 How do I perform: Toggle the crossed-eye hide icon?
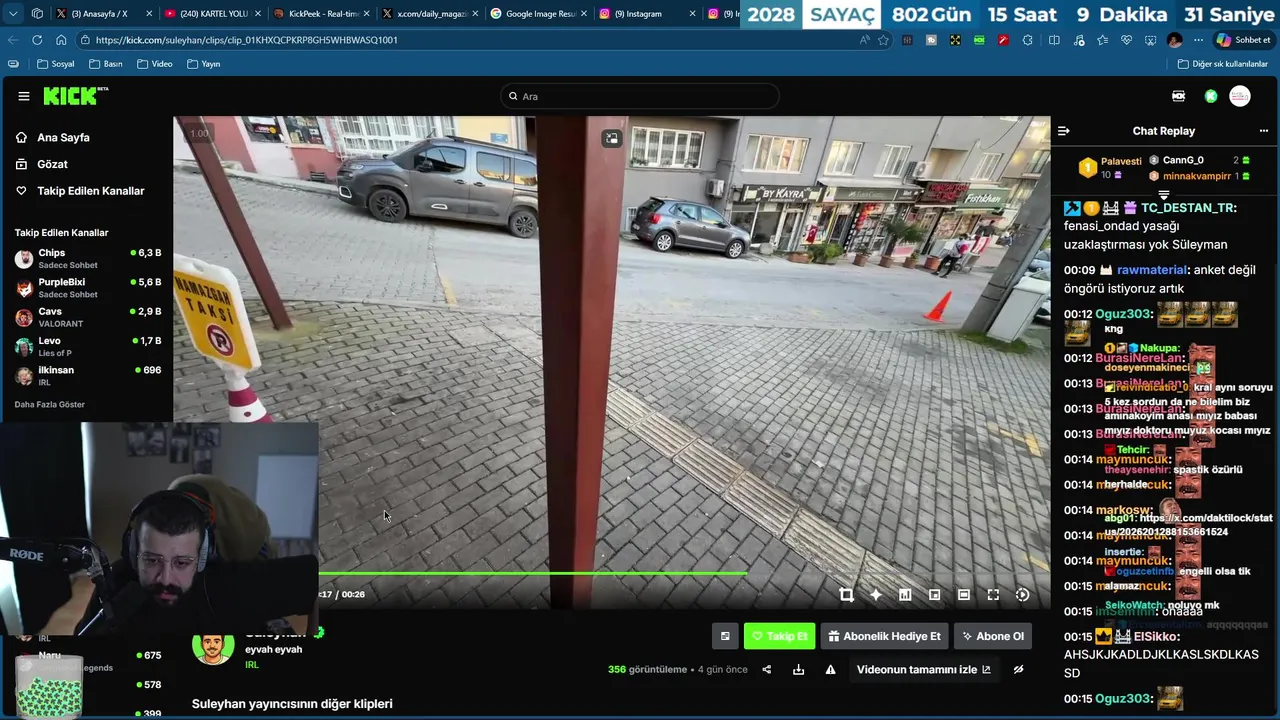(x=1019, y=670)
